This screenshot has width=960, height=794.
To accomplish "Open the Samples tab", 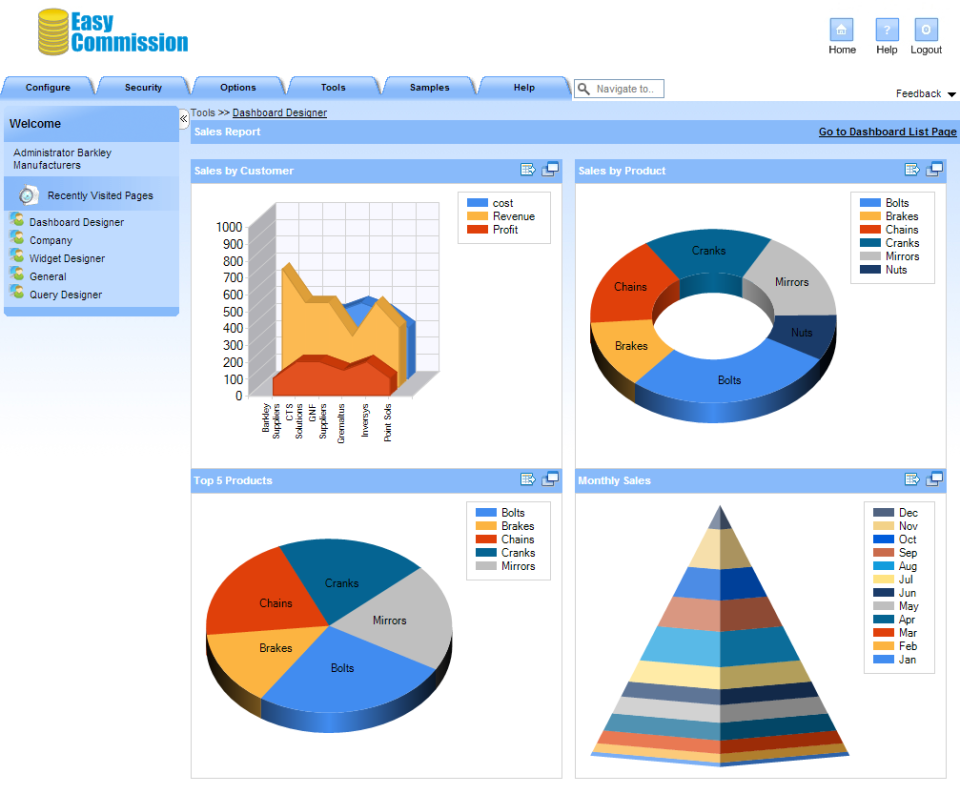I will pyautogui.click(x=428, y=87).
